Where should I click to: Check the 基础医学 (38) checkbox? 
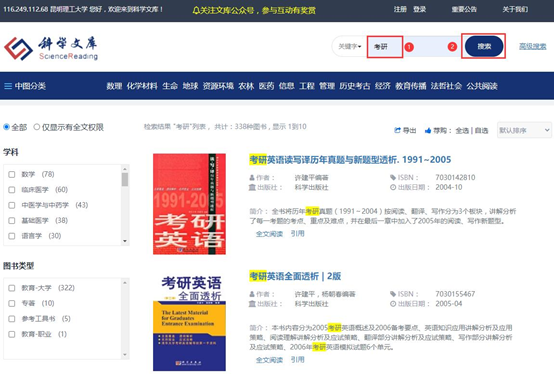click(x=12, y=221)
